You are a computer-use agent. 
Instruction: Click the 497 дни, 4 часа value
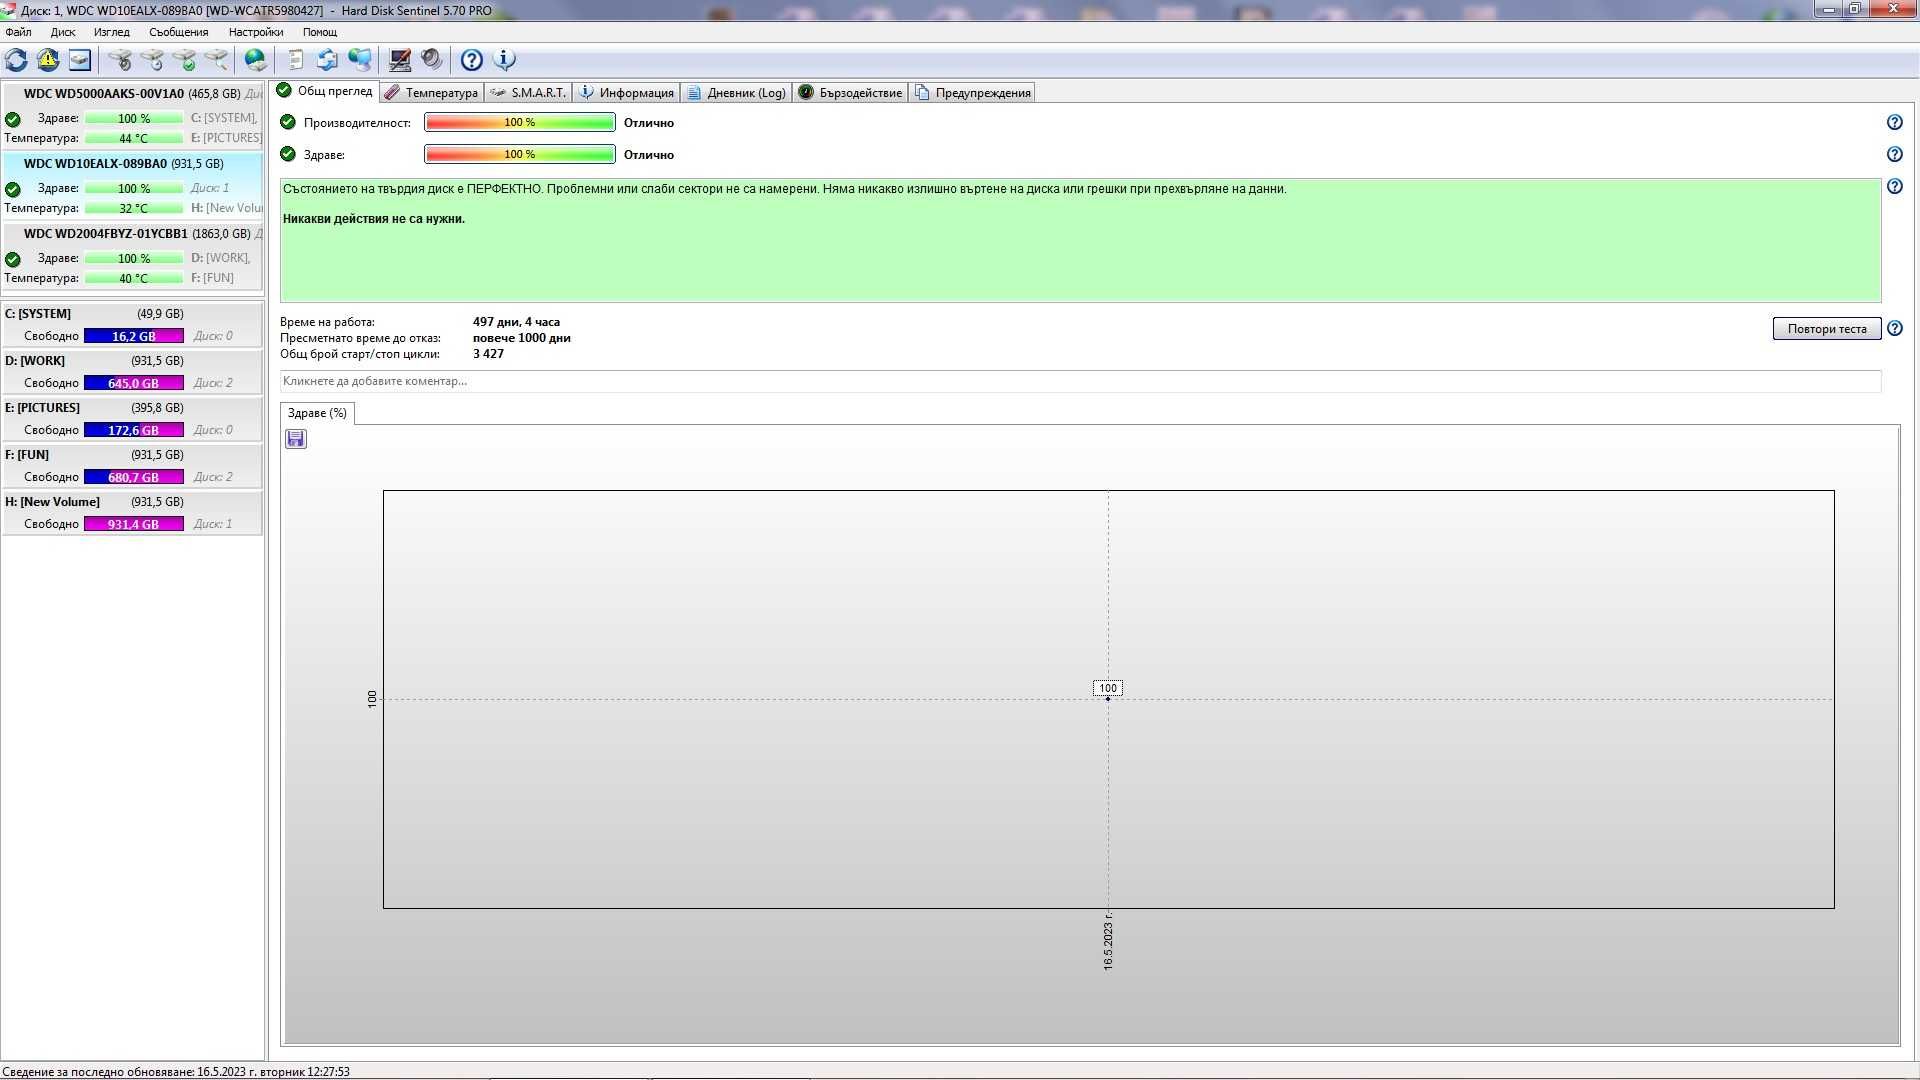[516, 322]
